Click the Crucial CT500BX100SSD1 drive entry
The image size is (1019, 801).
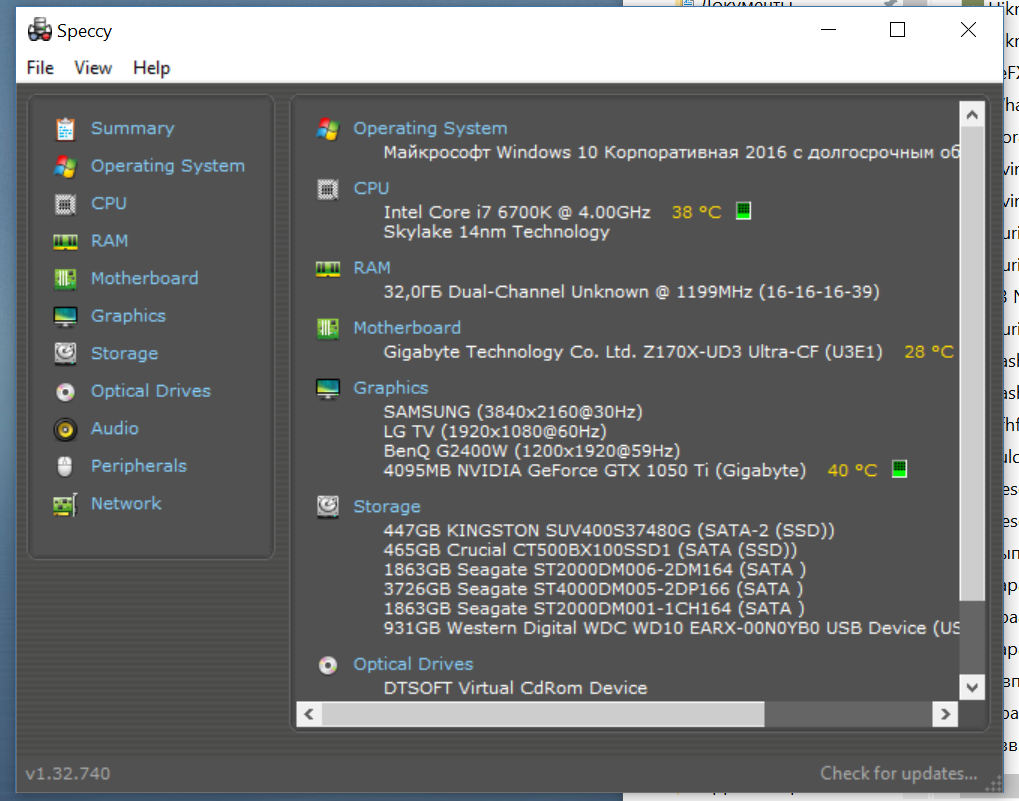(x=590, y=550)
